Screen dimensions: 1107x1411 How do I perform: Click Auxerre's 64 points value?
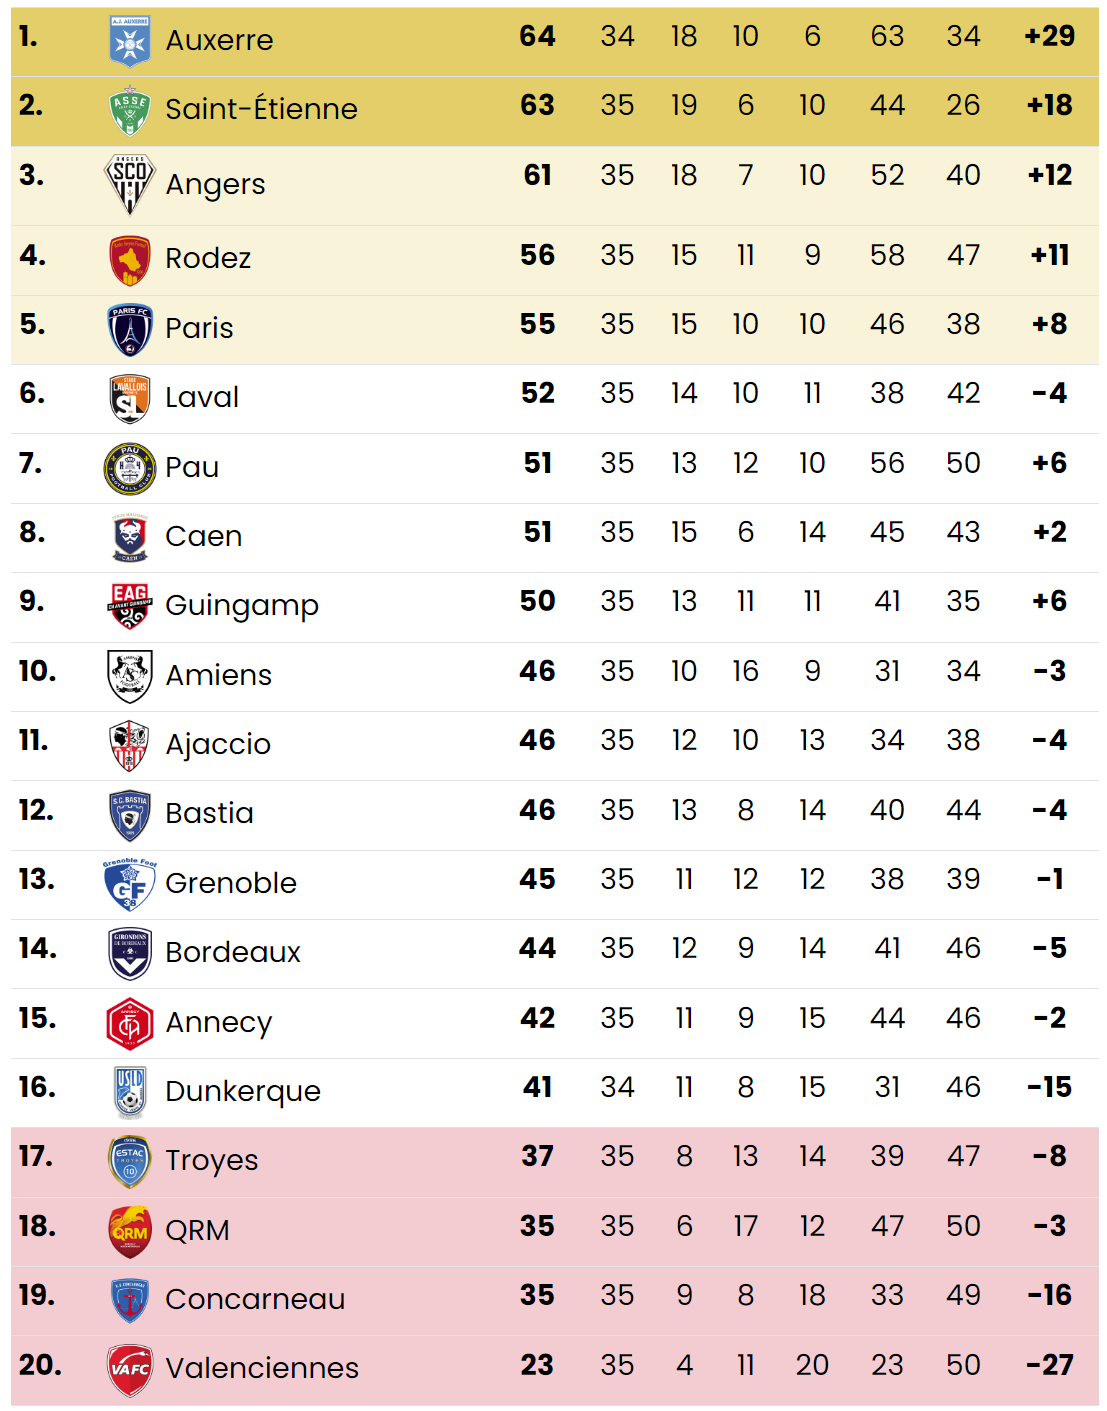click(537, 37)
